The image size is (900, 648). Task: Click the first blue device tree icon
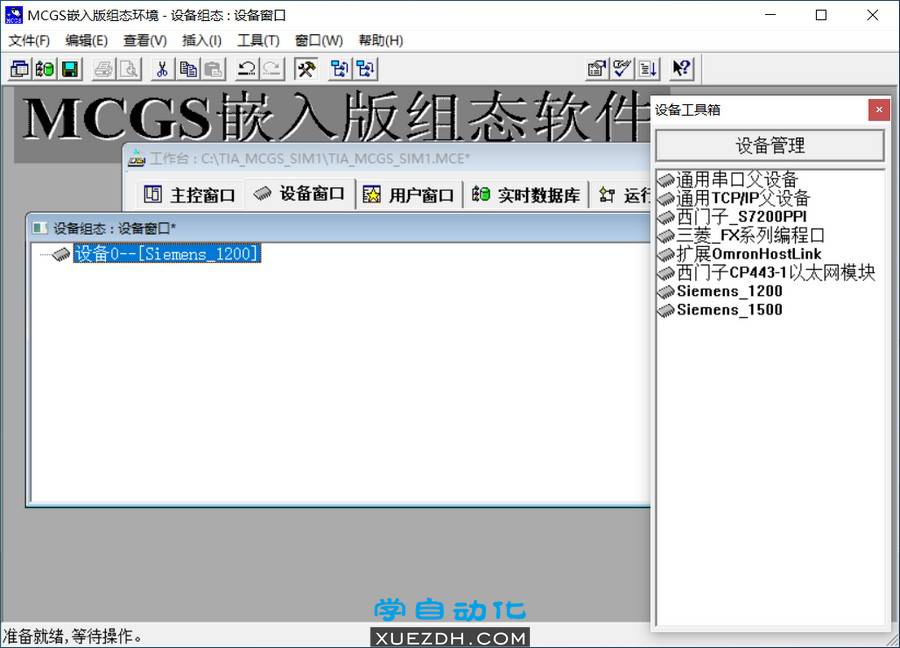(340, 69)
